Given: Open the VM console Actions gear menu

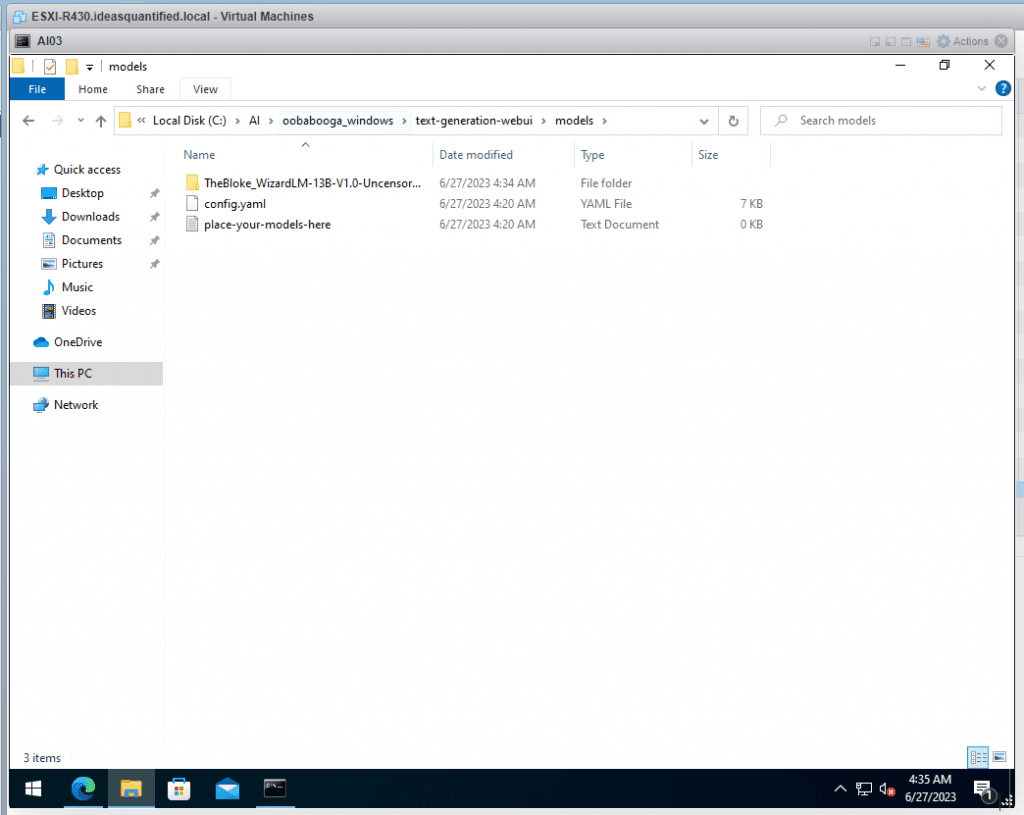Looking at the screenshot, I should coord(963,41).
